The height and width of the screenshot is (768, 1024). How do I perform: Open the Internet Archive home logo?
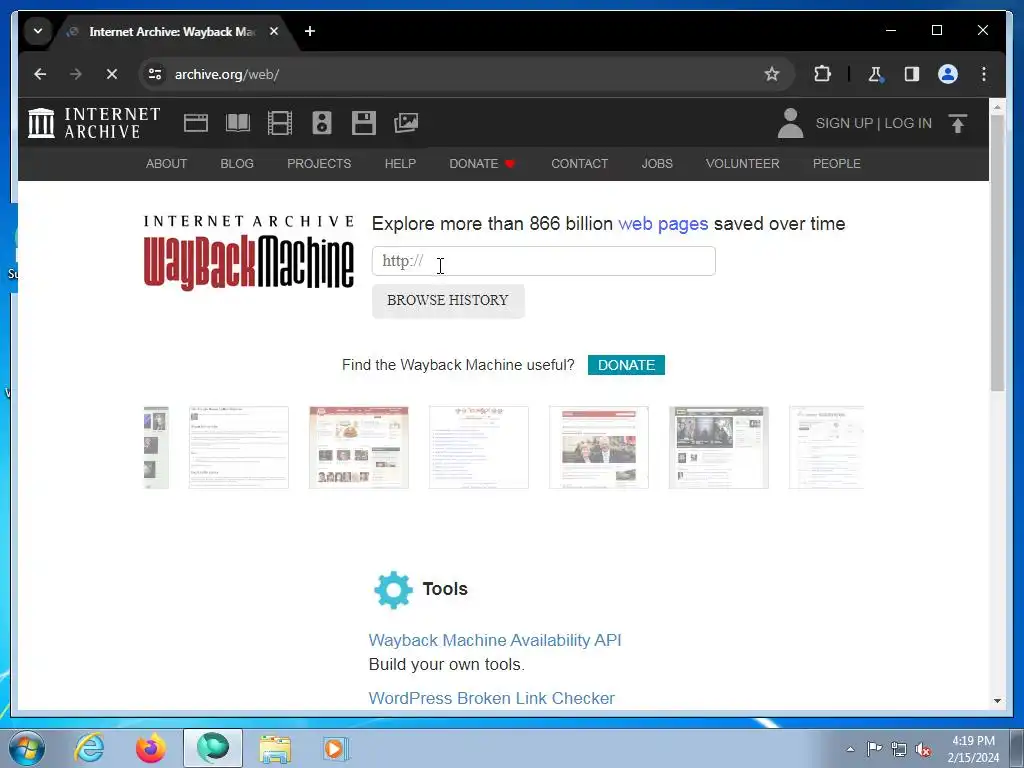click(95, 123)
